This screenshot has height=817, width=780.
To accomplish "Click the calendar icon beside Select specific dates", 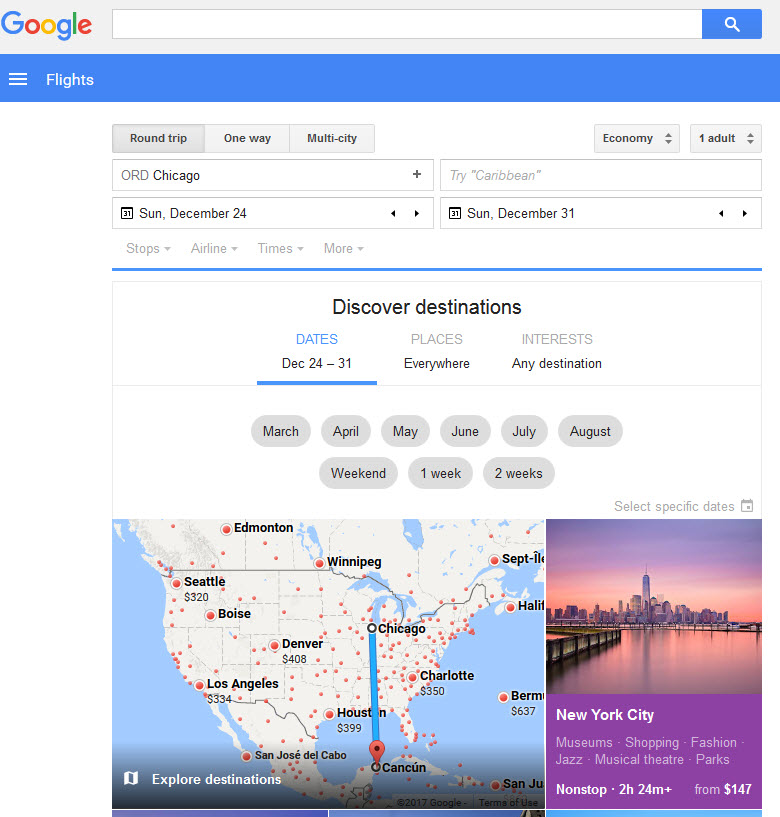I will (747, 505).
